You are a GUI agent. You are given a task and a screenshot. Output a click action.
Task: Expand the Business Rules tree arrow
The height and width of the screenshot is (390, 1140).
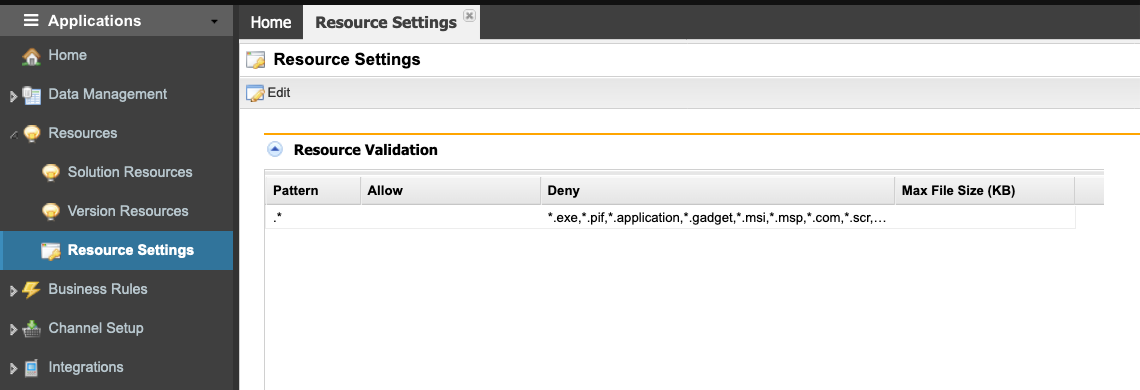coord(13,291)
